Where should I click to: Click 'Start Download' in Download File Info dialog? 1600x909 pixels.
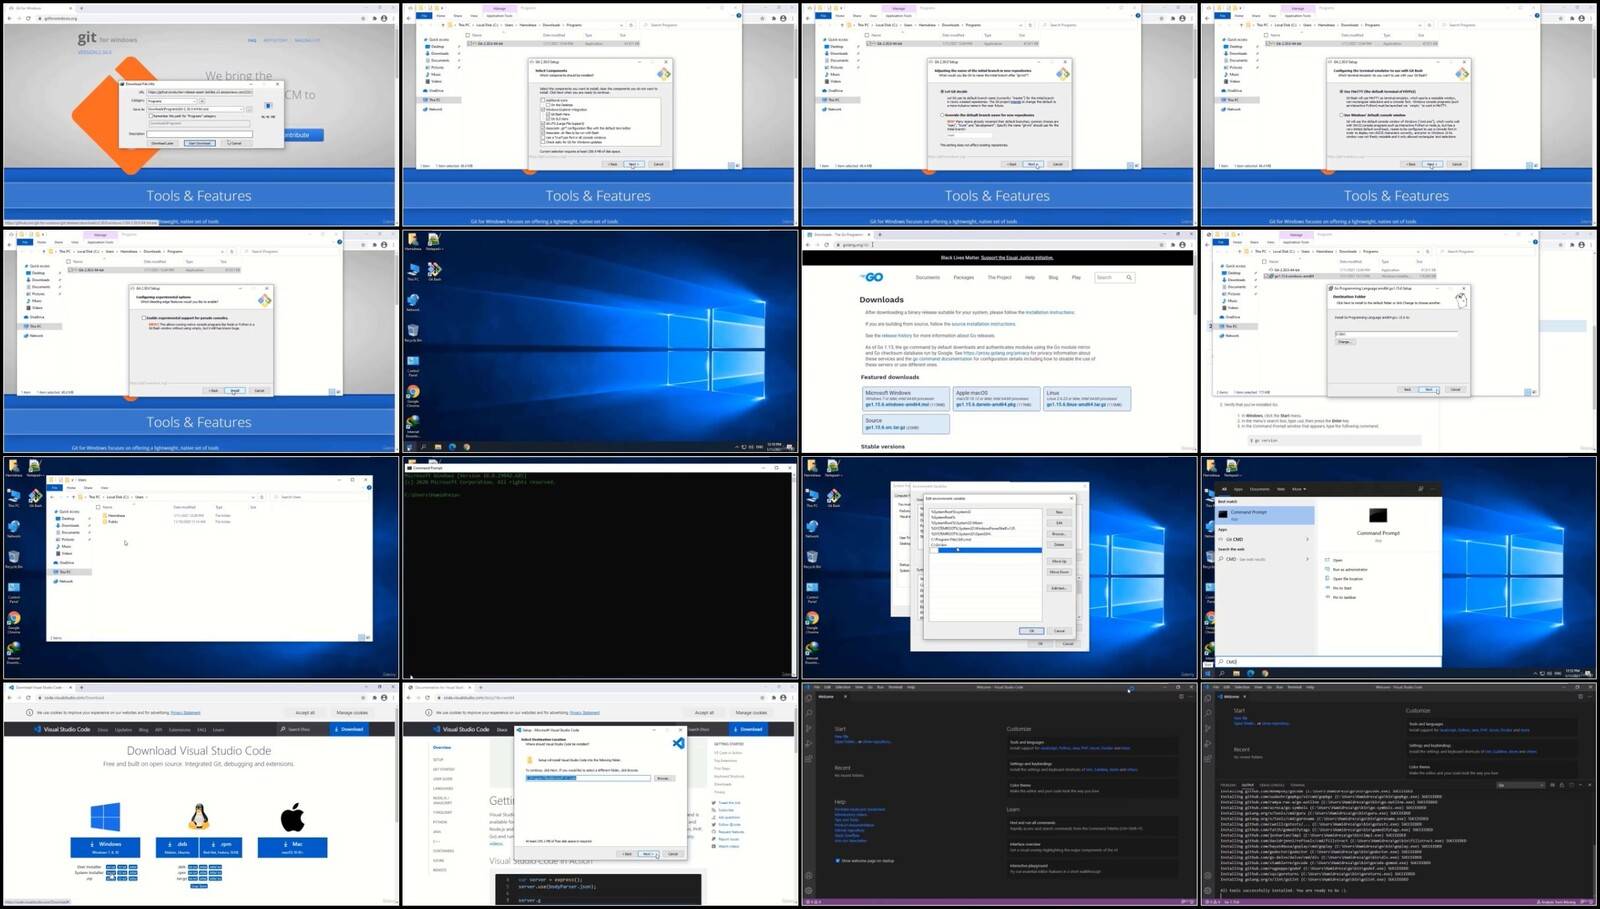pos(199,143)
